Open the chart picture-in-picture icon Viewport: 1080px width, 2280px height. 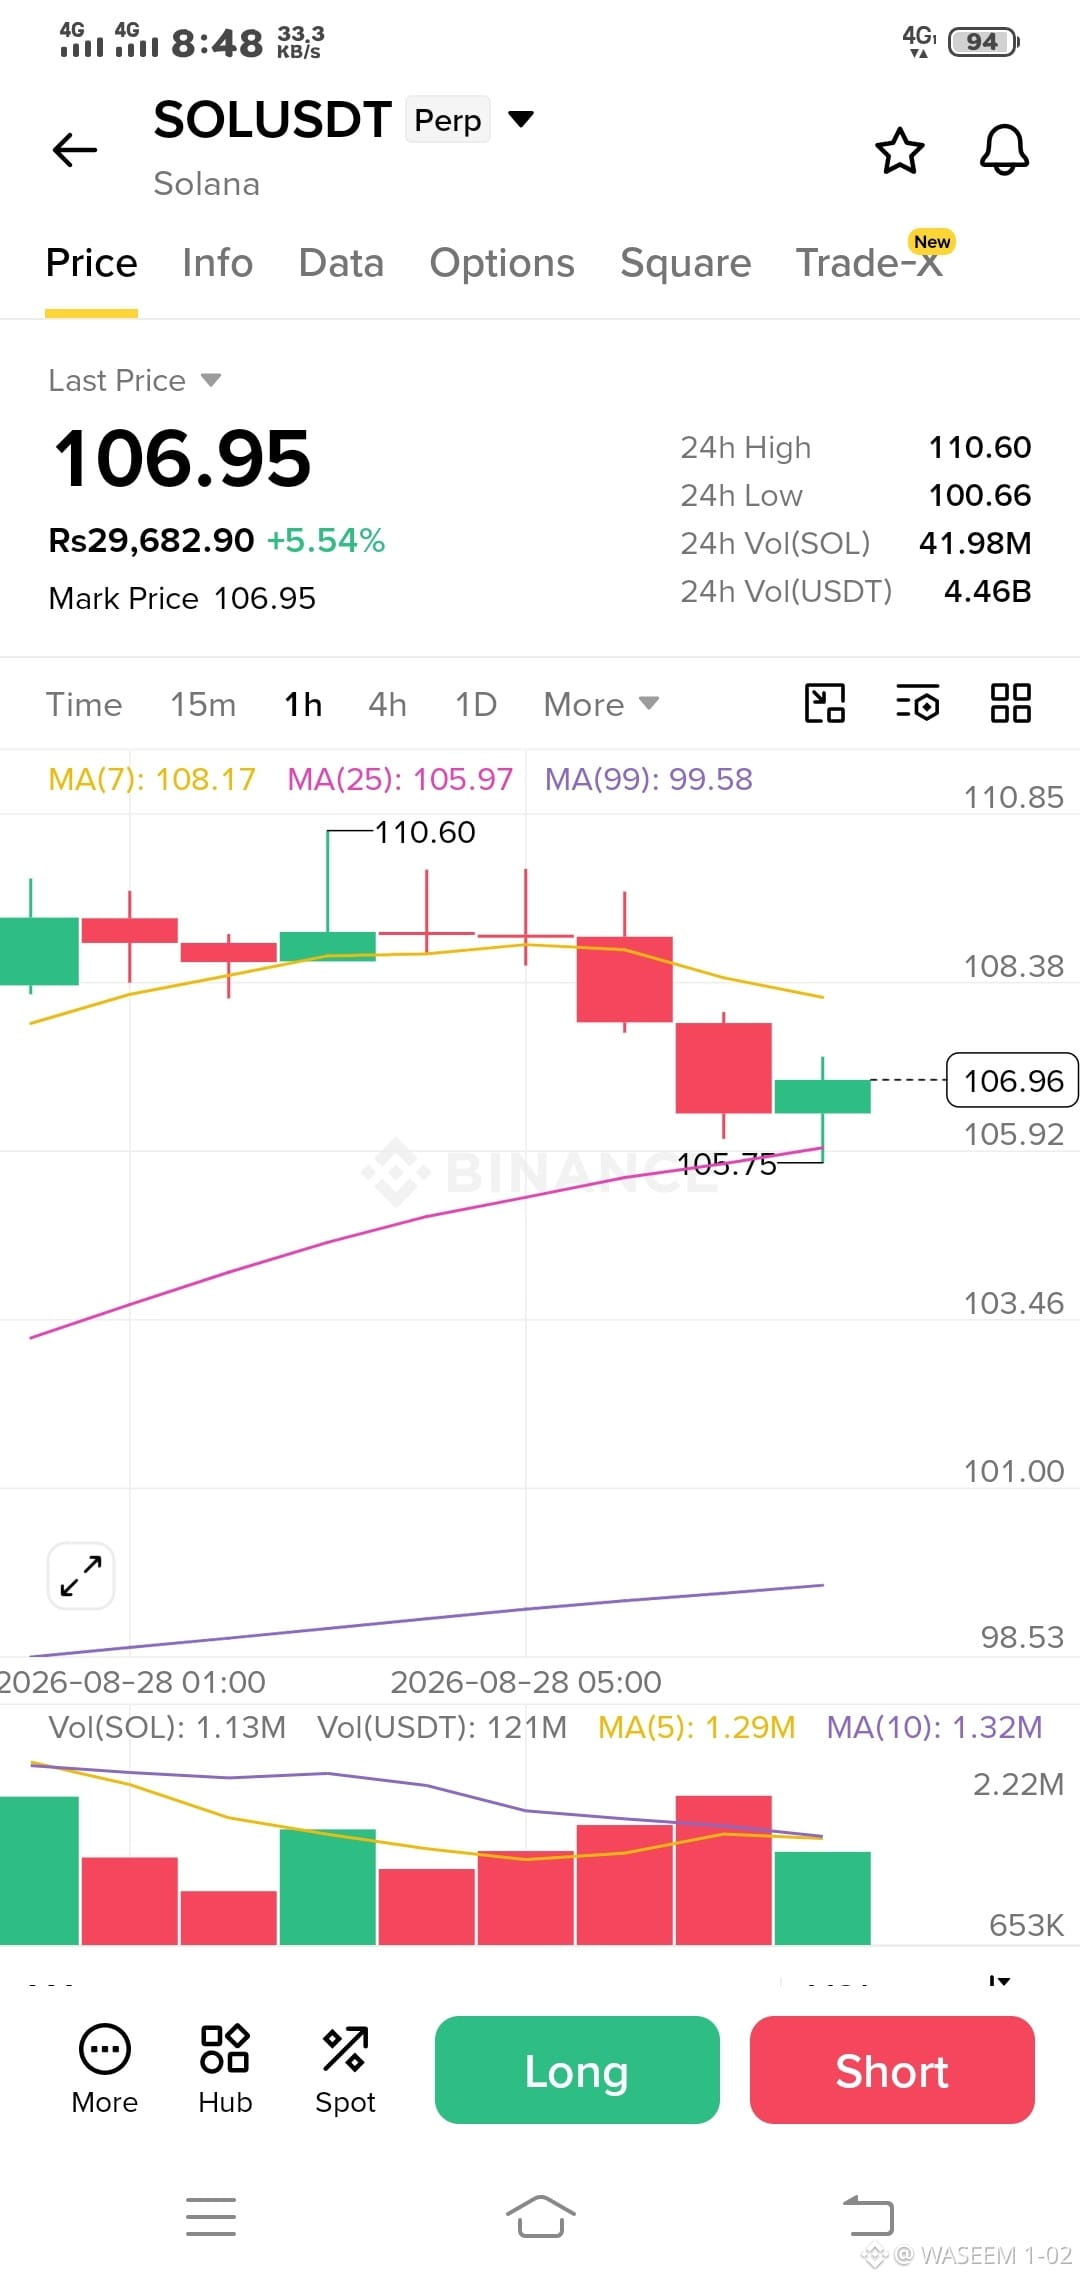[825, 703]
